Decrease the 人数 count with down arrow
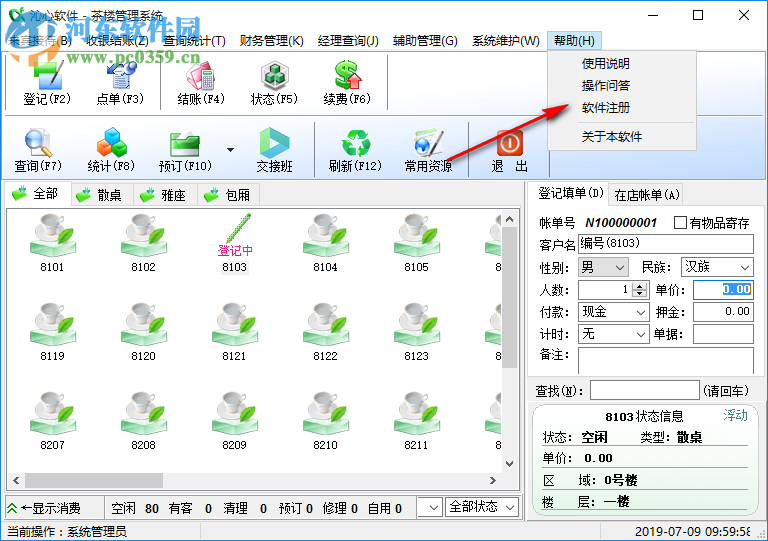The image size is (768, 541). [x=639, y=294]
